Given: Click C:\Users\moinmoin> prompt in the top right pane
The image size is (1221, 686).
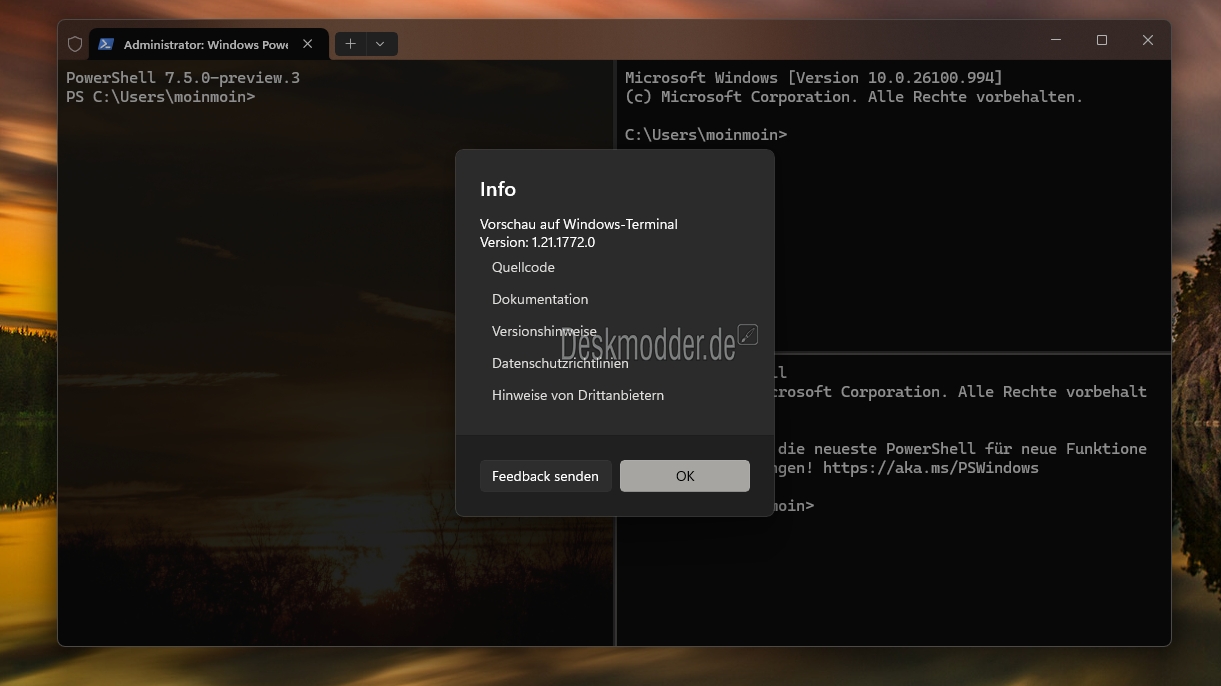Looking at the screenshot, I should [x=705, y=134].
